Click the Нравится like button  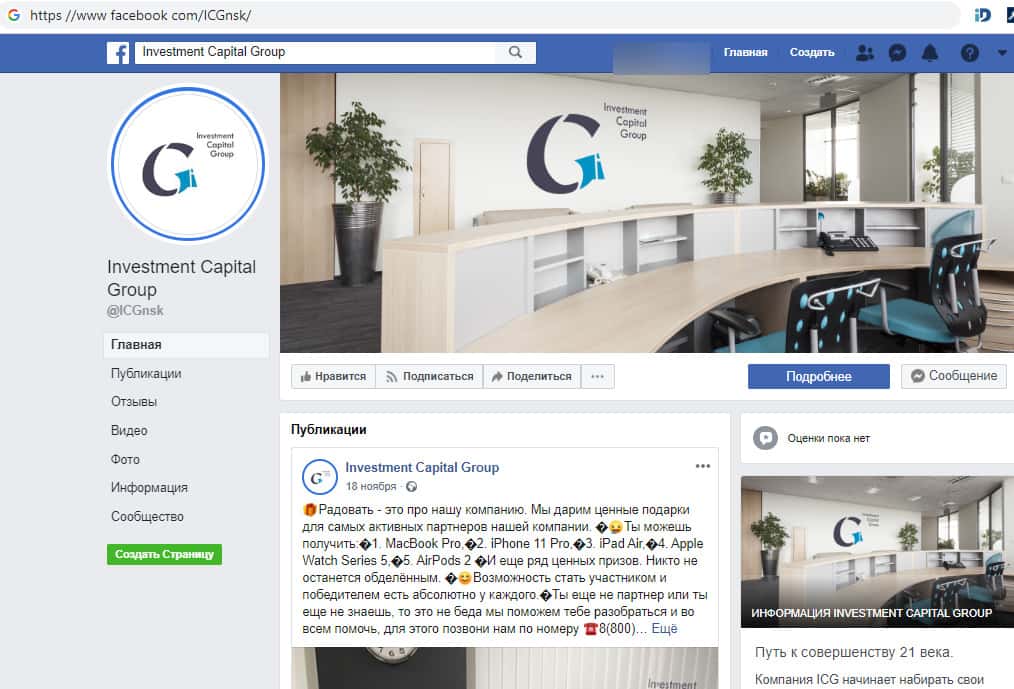(333, 377)
